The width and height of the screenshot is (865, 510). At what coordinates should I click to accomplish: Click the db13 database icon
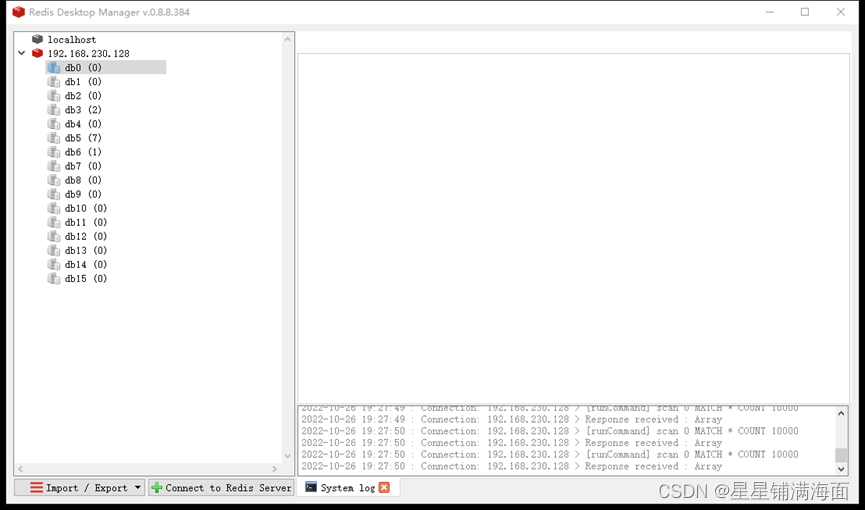54,251
